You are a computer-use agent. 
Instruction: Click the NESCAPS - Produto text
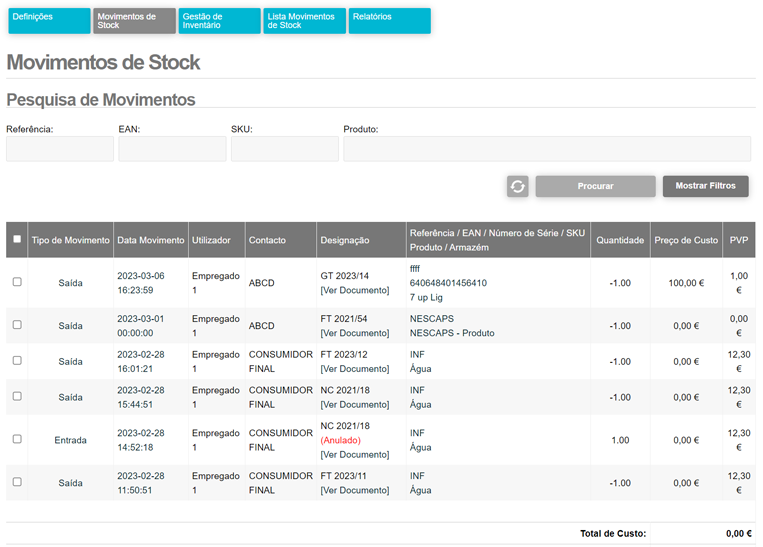[452, 333]
